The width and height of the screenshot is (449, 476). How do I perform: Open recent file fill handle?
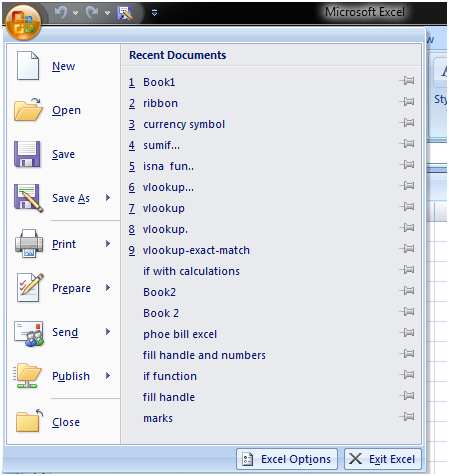pyautogui.click(x=169, y=397)
